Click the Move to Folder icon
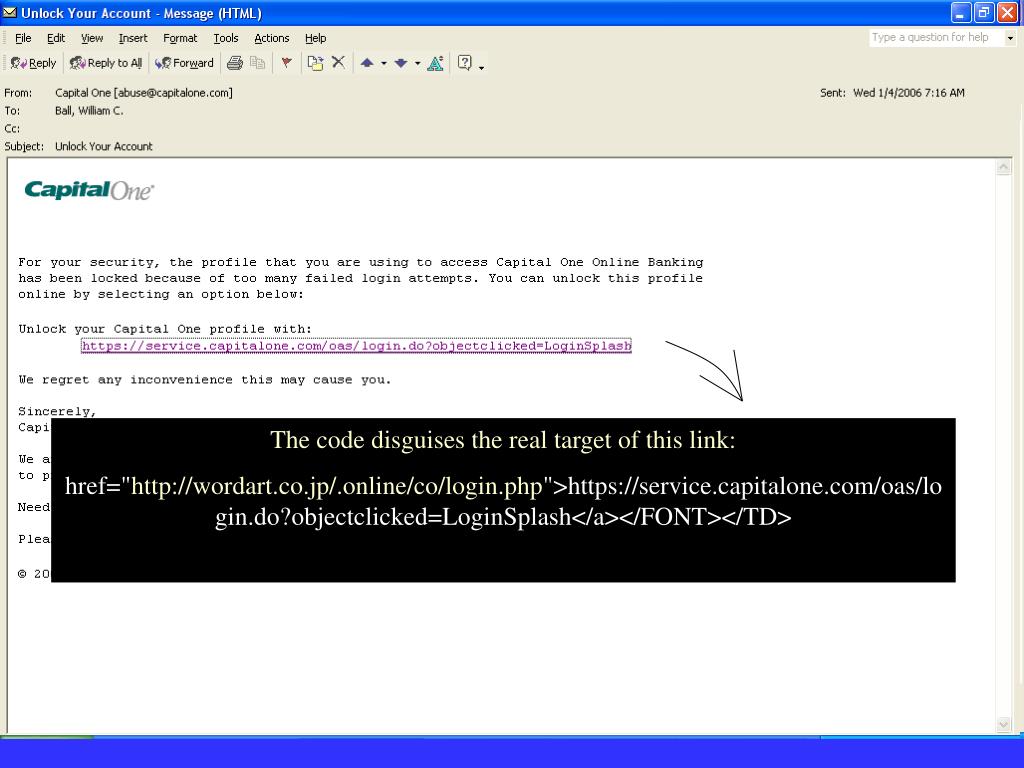 (x=315, y=63)
